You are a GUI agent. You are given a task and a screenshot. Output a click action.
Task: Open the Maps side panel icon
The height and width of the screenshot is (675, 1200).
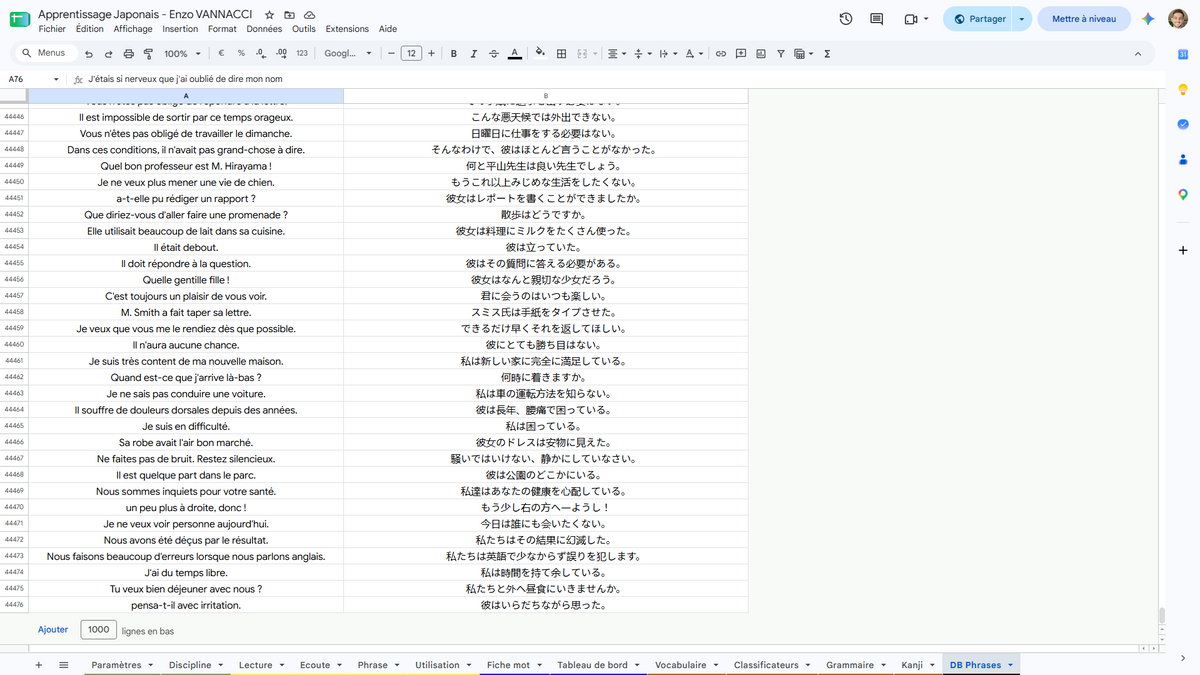pyautogui.click(x=1183, y=194)
